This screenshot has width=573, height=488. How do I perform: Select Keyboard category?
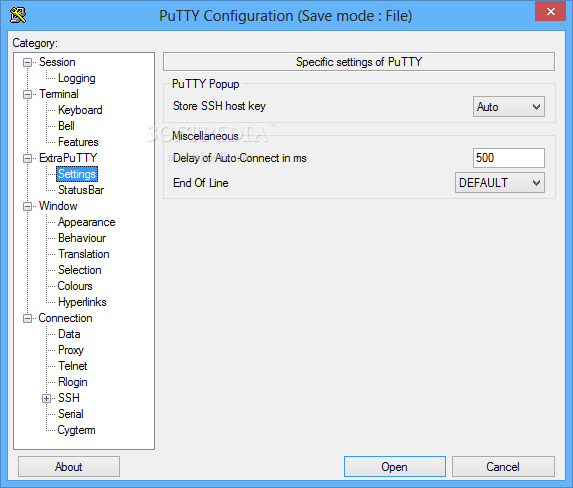click(x=80, y=110)
